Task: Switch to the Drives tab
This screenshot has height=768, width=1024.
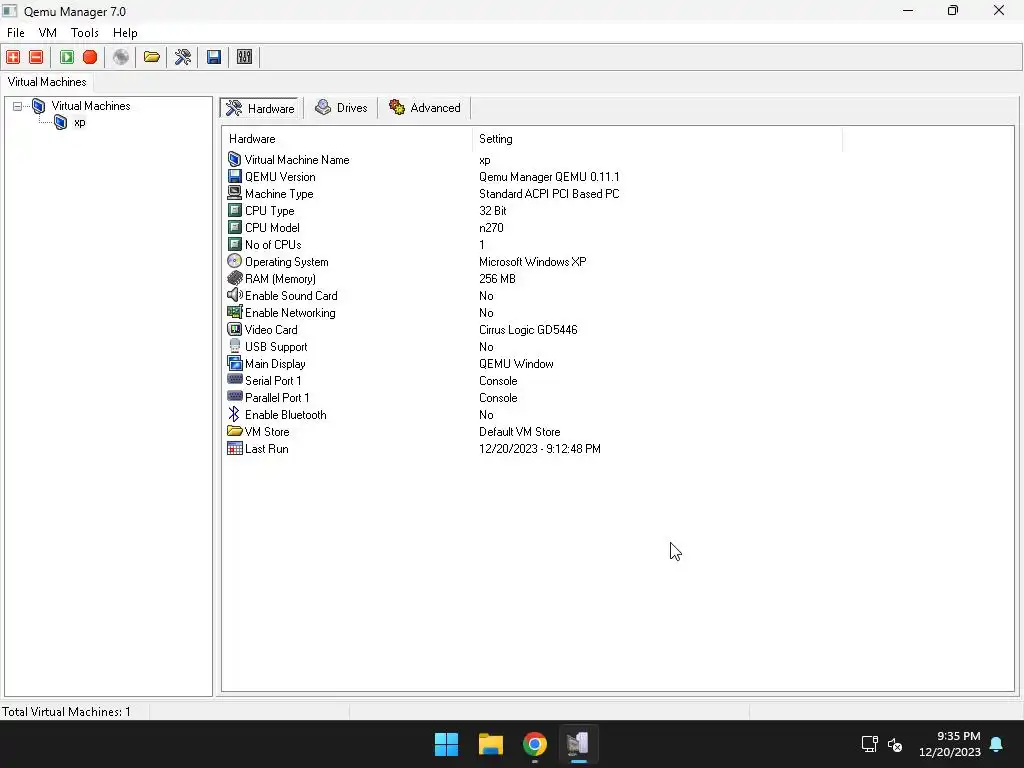Action: (341, 108)
